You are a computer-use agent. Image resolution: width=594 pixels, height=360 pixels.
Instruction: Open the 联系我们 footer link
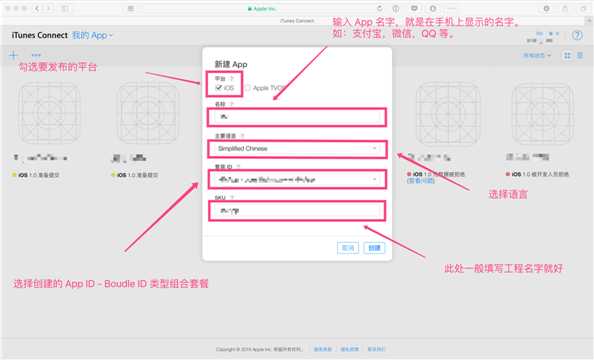(x=376, y=349)
